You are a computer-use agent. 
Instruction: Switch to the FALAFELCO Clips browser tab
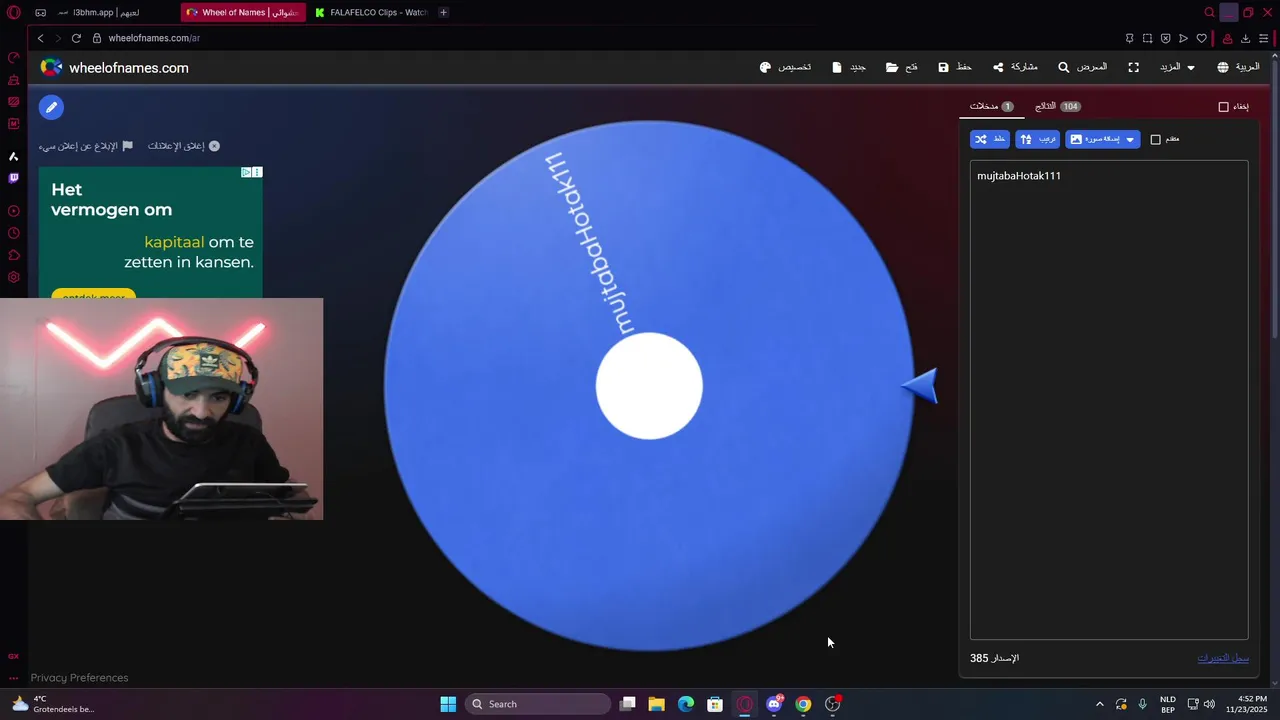371,12
